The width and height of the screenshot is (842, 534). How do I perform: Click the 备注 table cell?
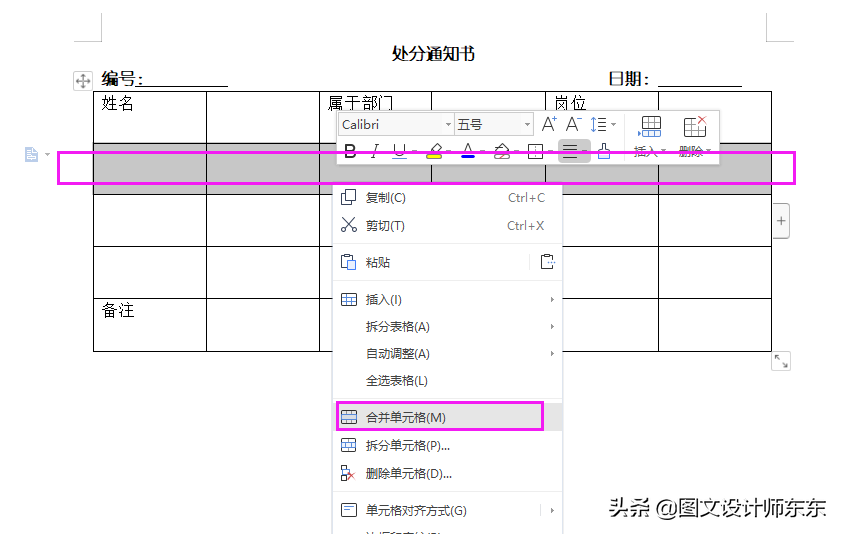[150, 325]
